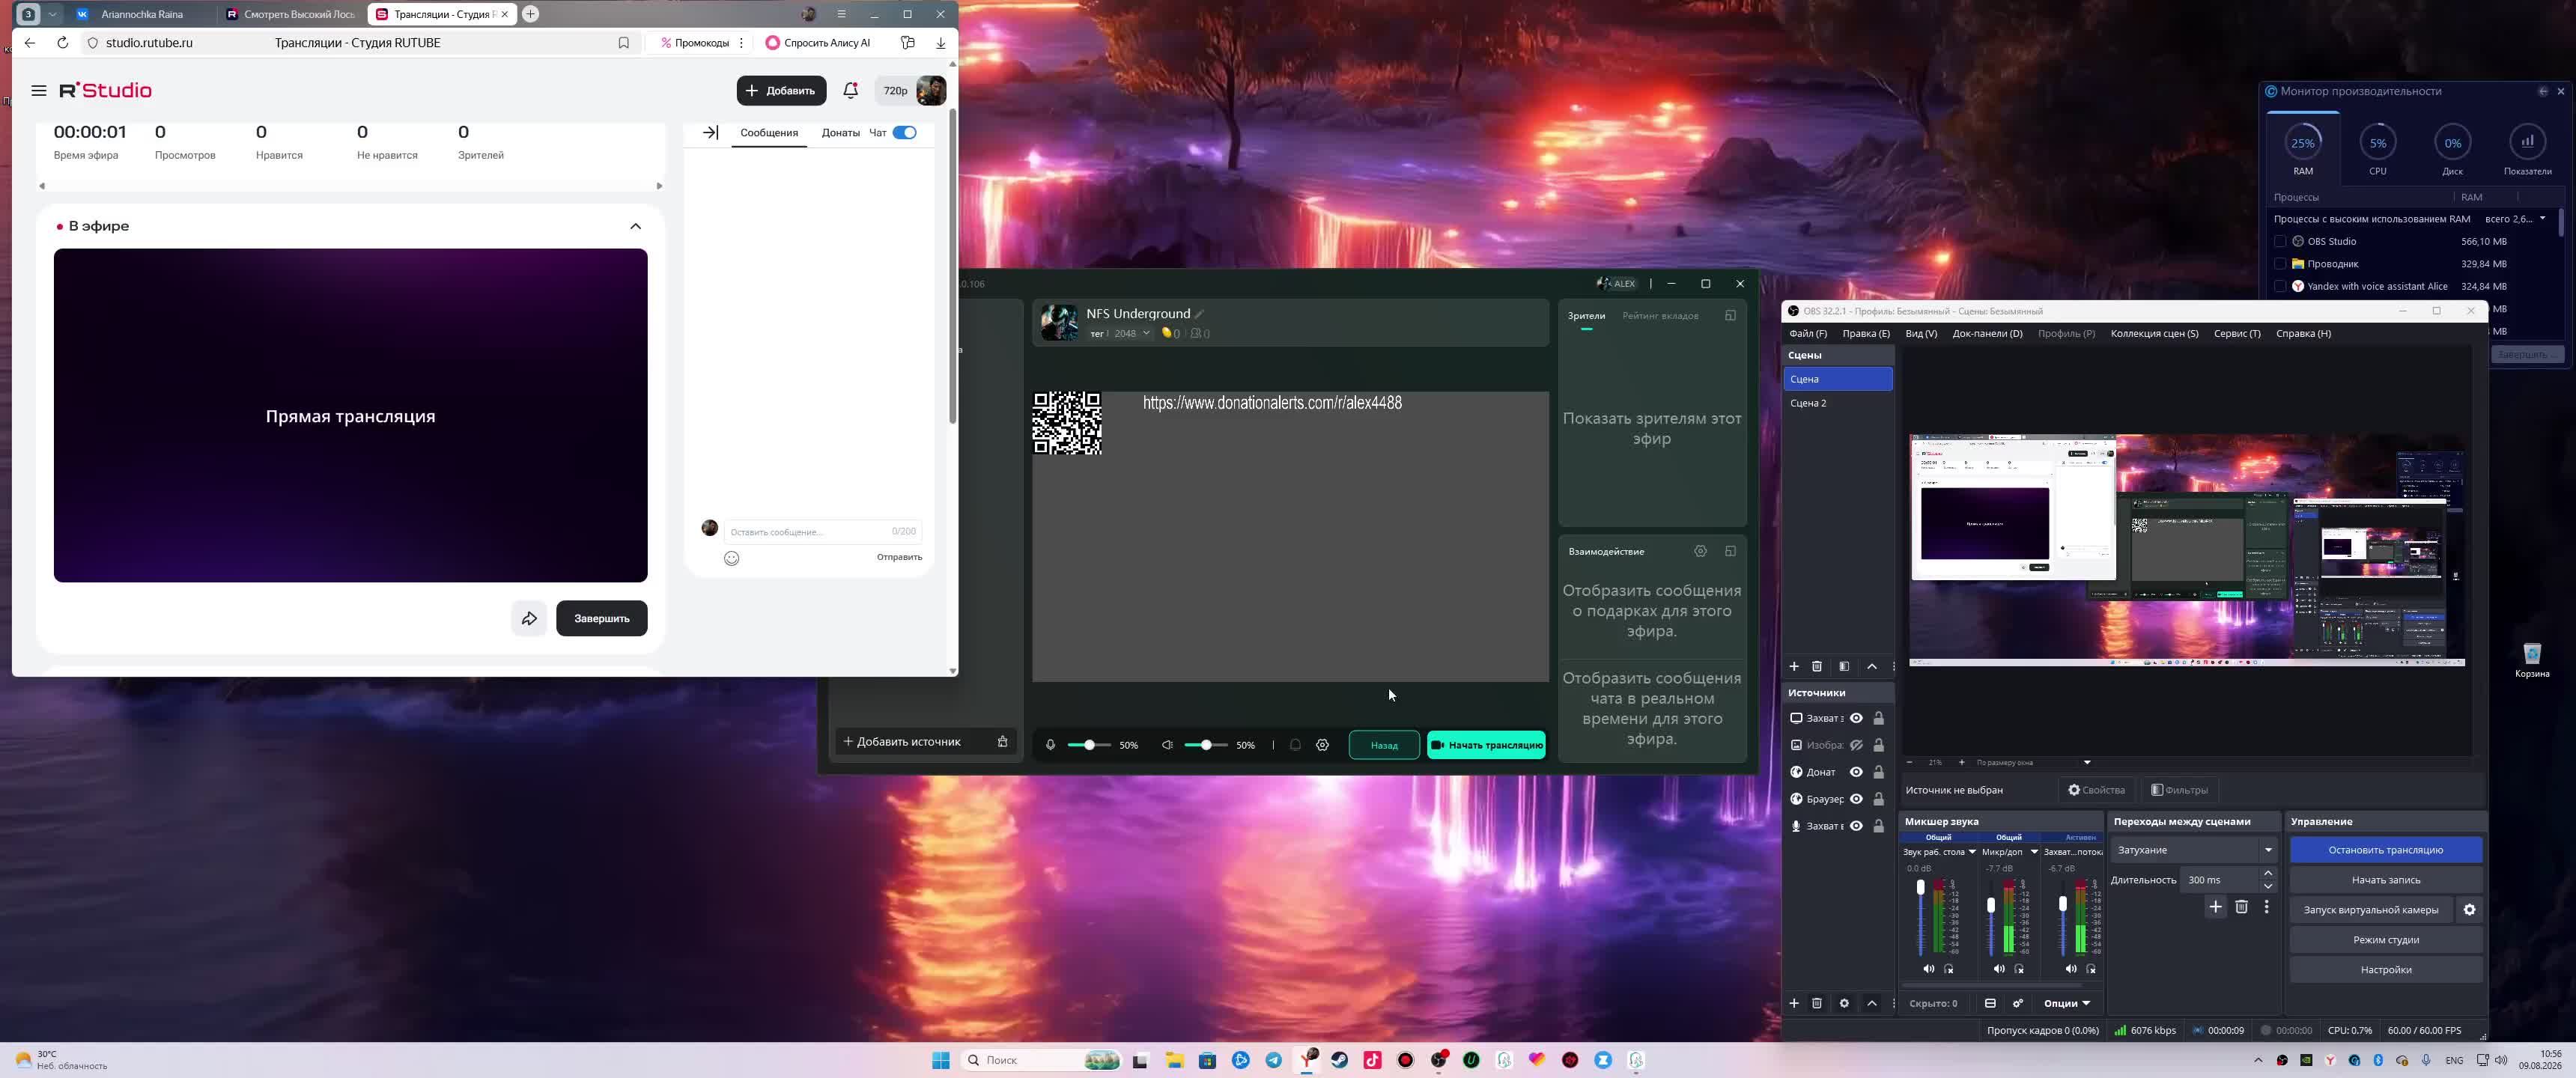Screen dimensions: 2576x1078
Task: Collapse the В эфире section
Action: (x=635, y=226)
